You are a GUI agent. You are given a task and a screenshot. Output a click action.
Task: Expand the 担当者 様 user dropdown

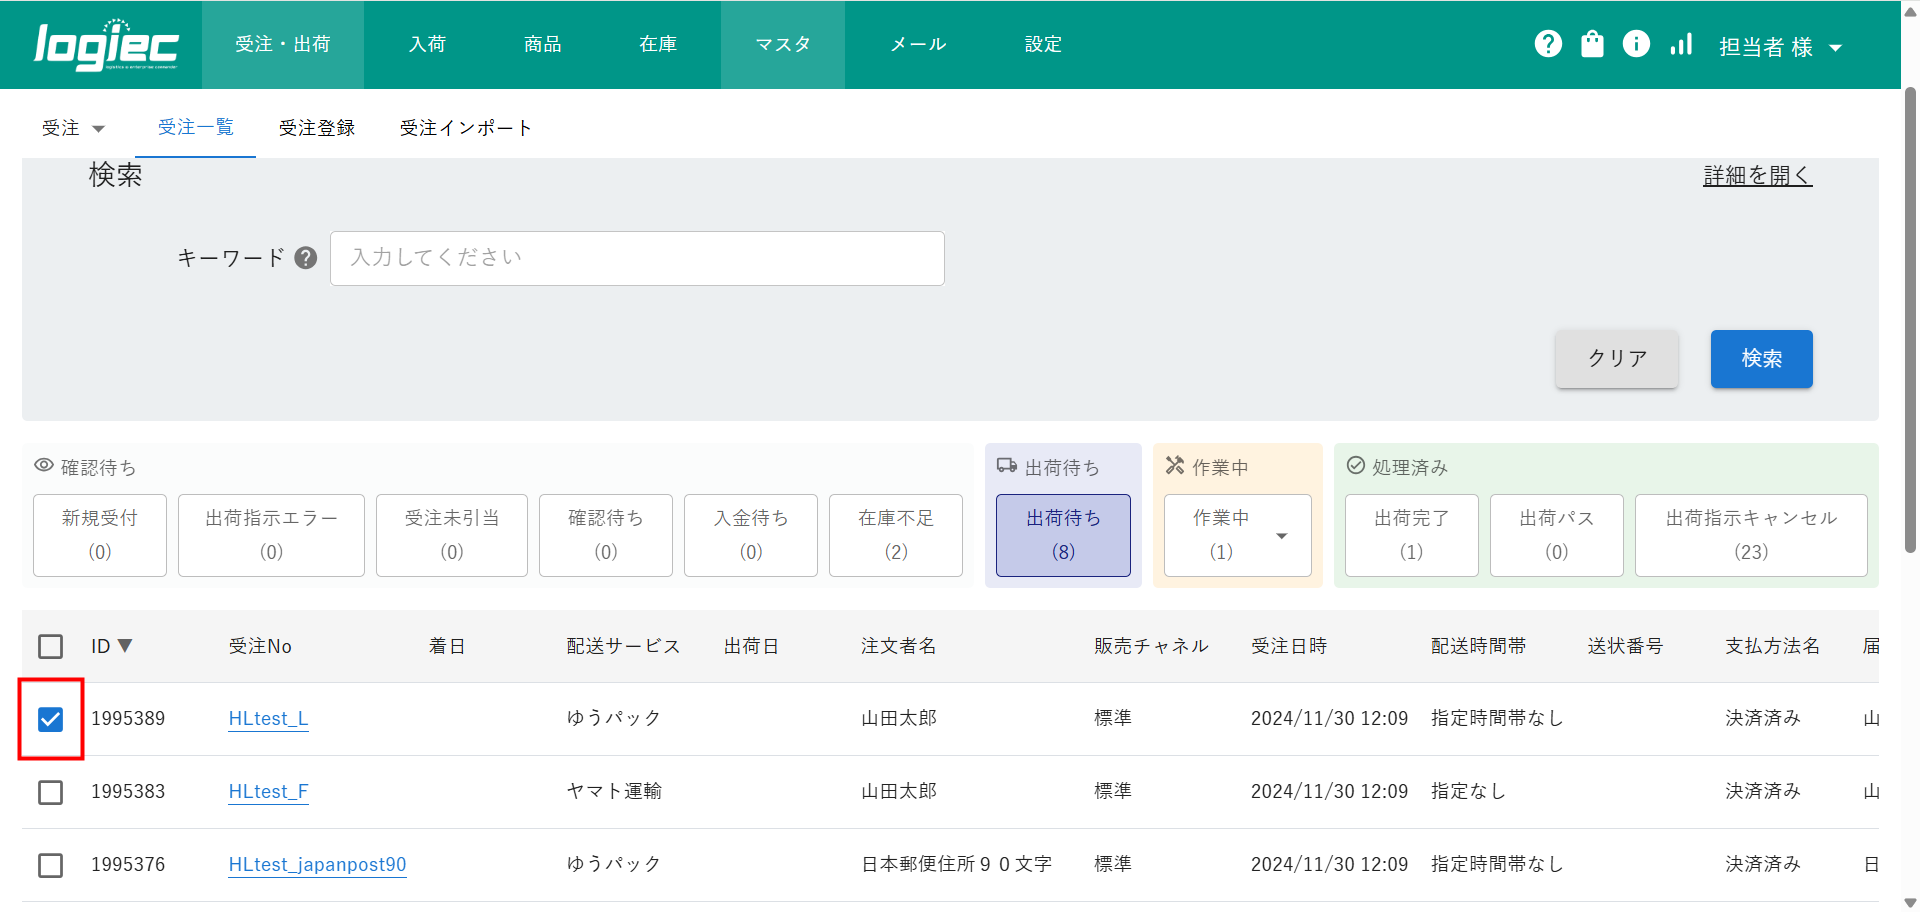[x=1780, y=47]
